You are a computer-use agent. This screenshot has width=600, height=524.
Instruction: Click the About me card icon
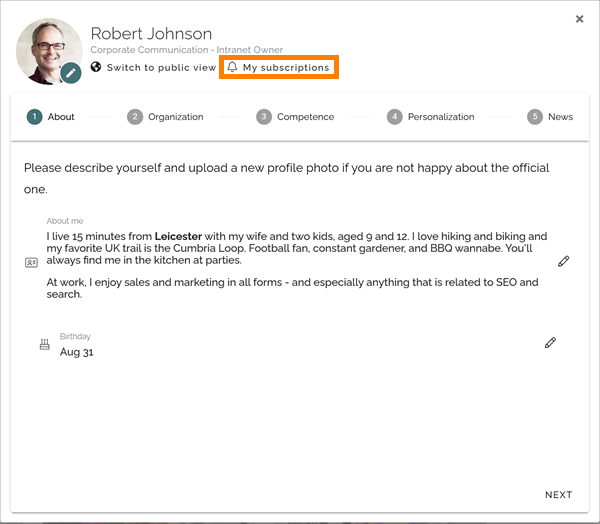[x=31, y=263]
